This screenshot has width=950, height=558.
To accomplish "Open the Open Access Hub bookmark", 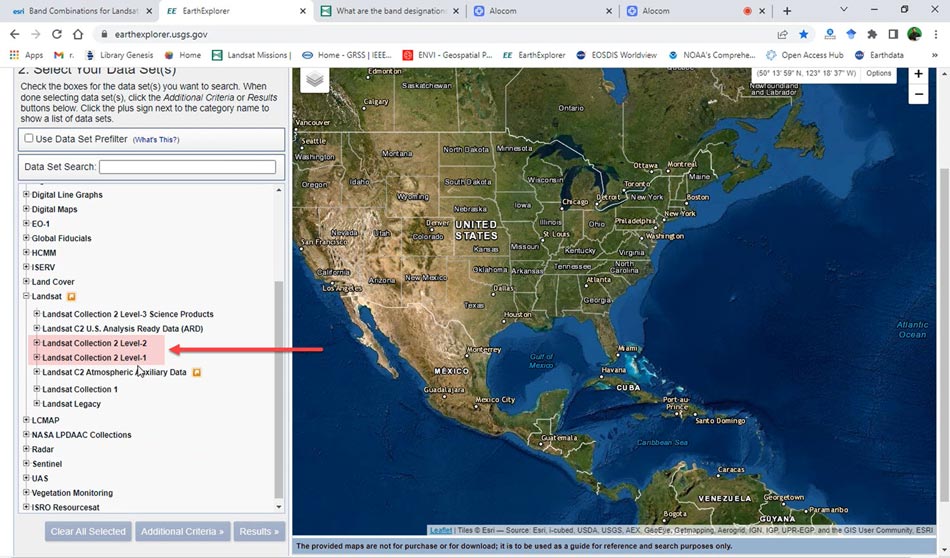I will 805,55.
